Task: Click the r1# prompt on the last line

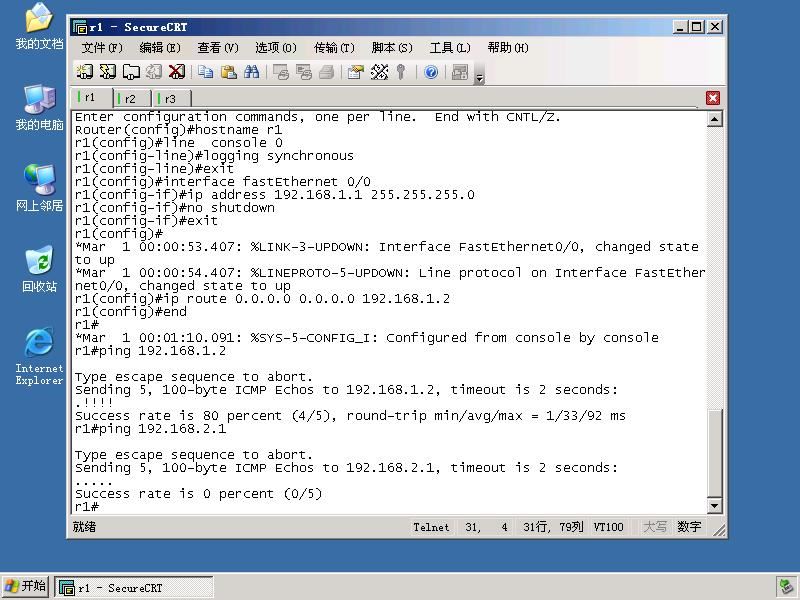Action: [87, 507]
